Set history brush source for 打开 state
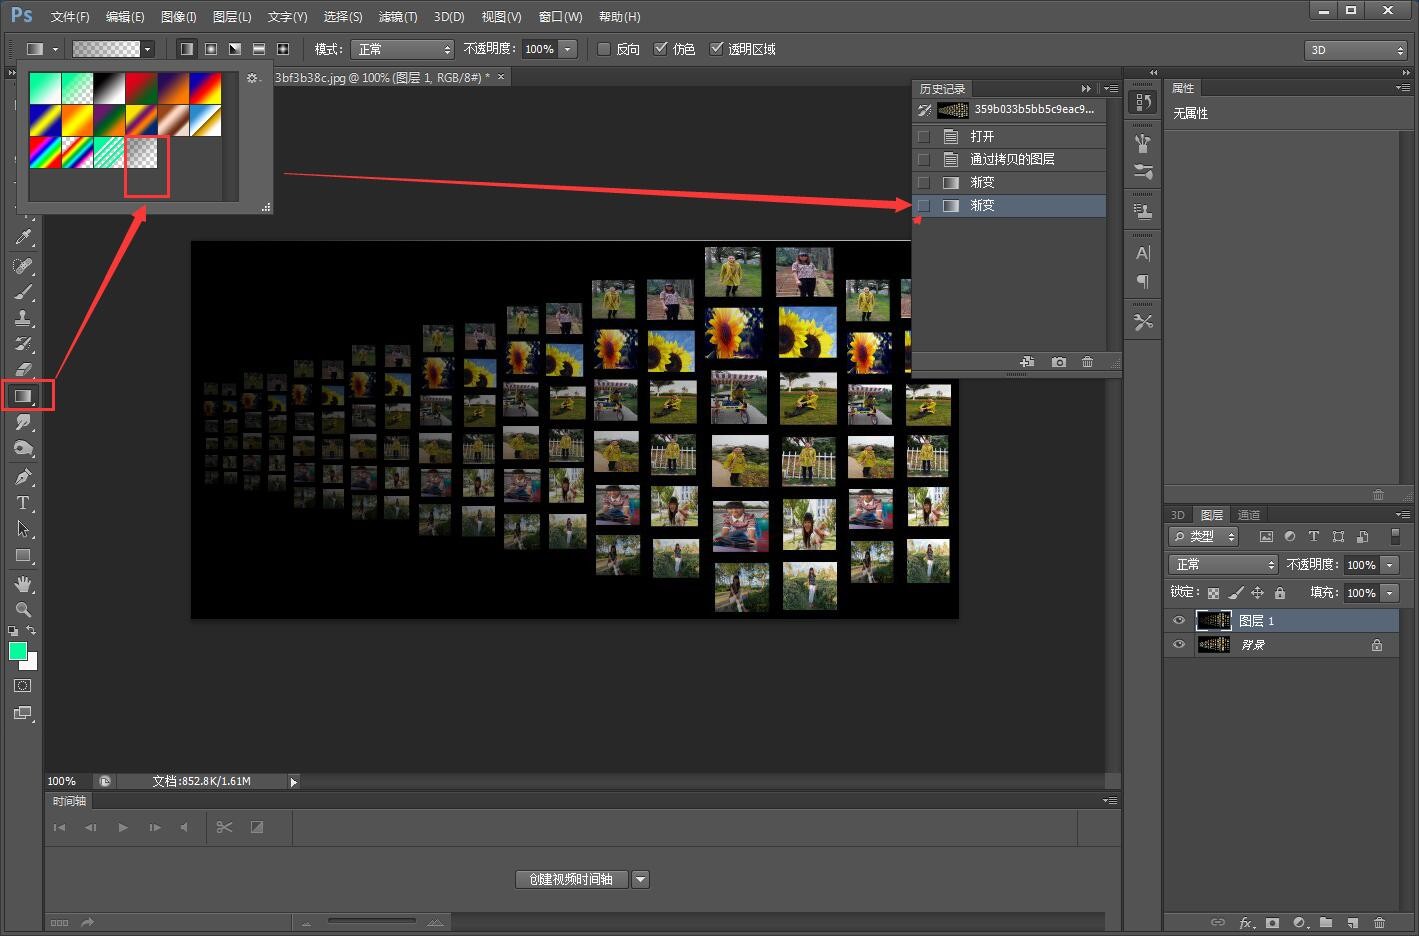This screenshot has width=1419, height=936. [x=924, y=136]
